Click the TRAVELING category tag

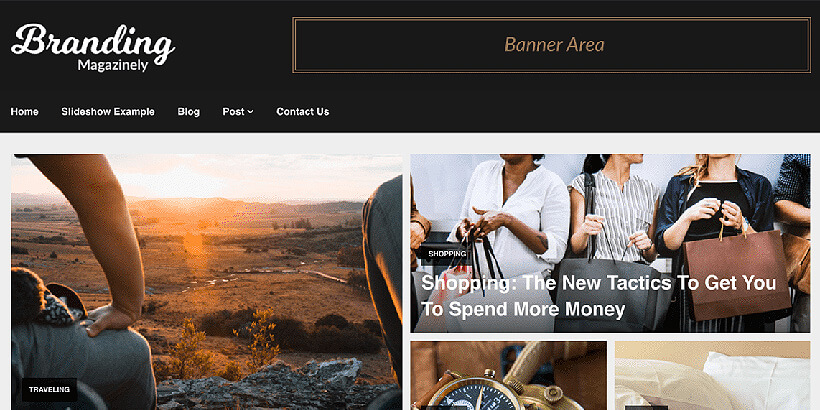pyautogui.click(x=49, y=390)
